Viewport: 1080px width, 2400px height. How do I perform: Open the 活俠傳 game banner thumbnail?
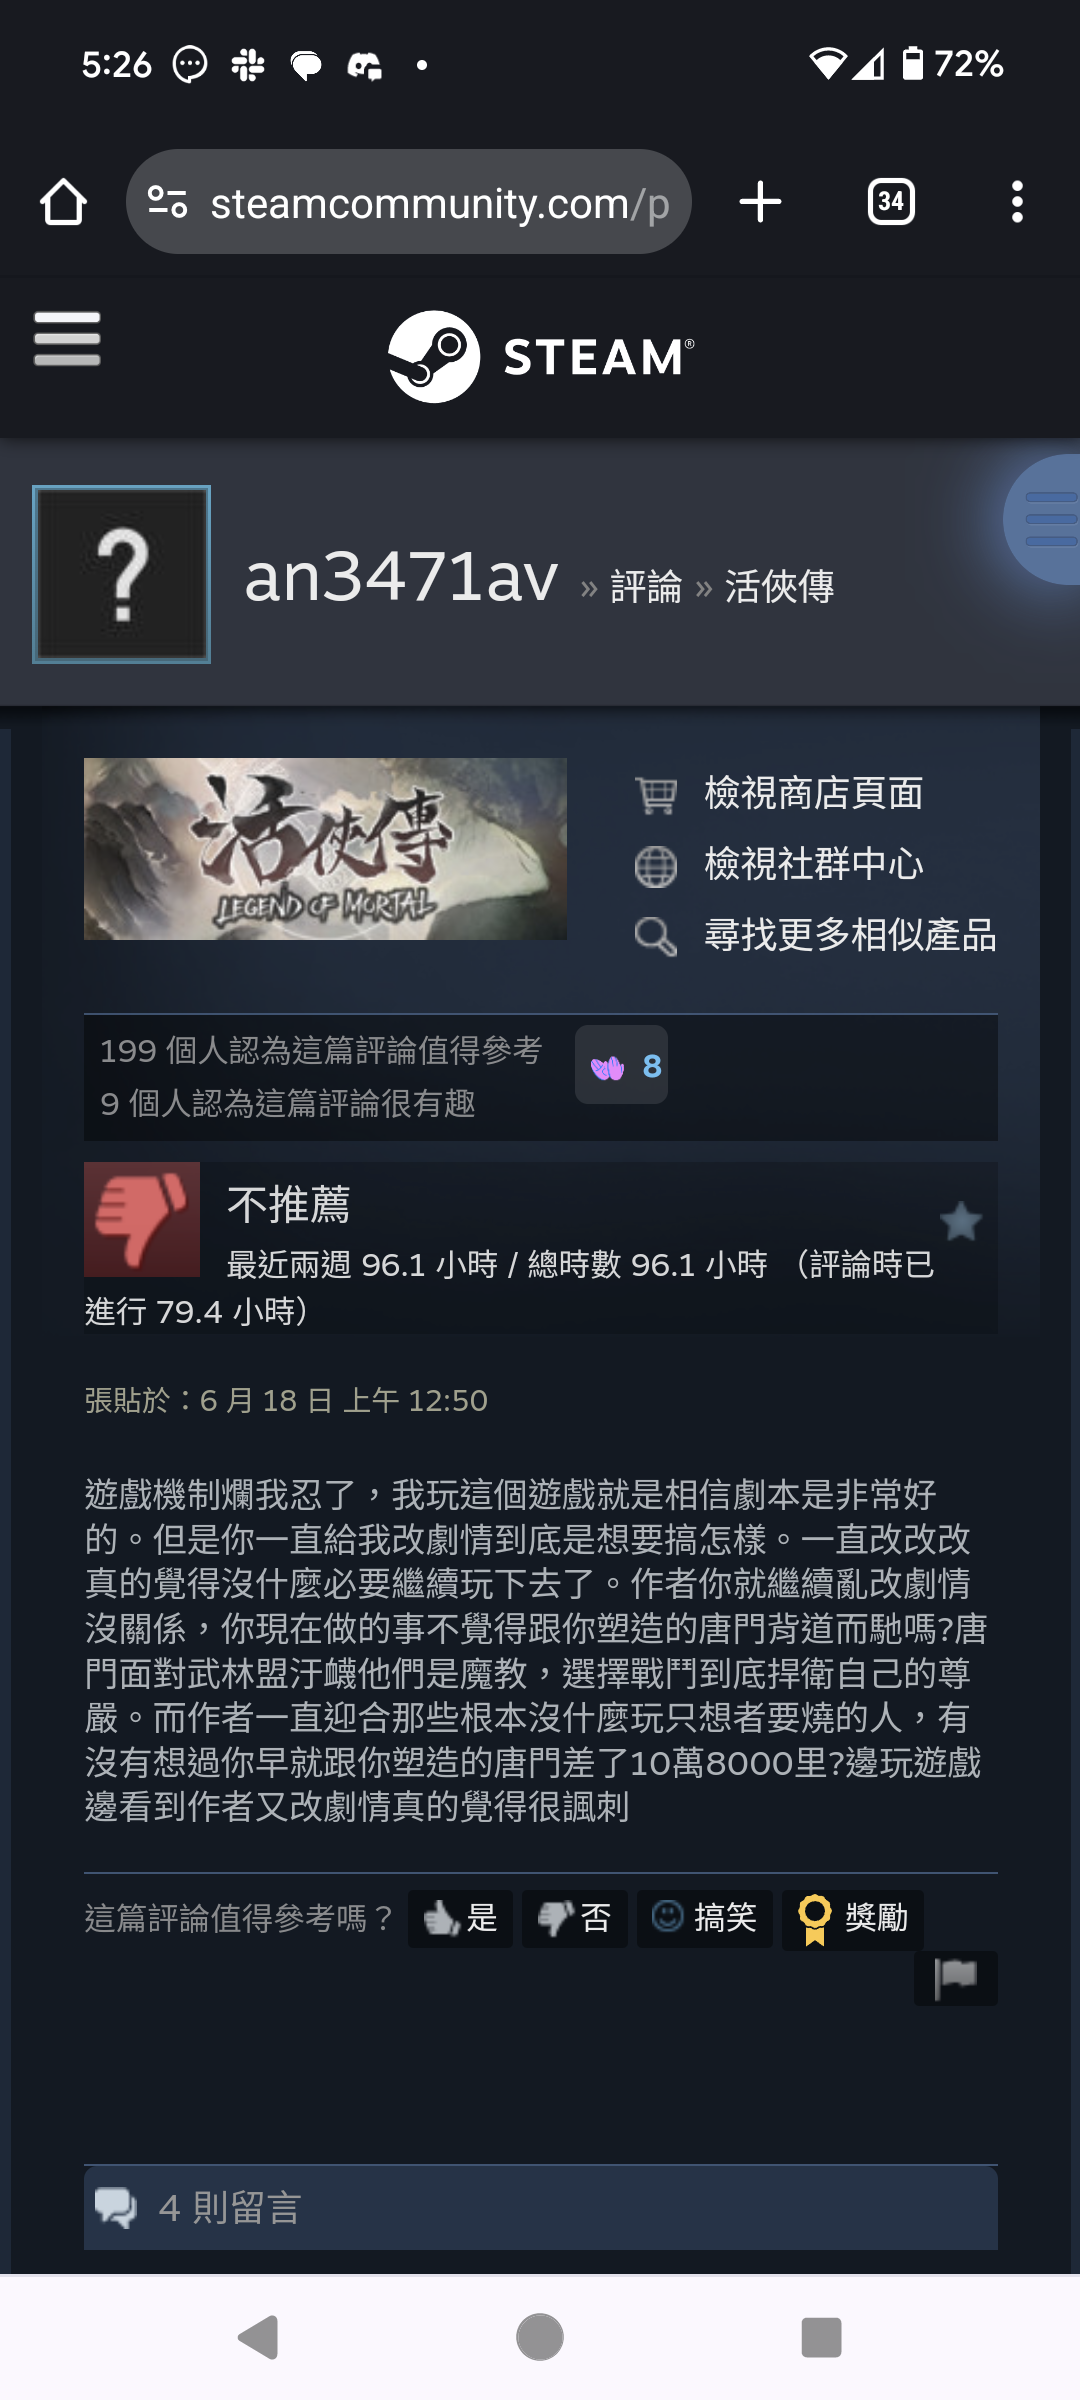(325, 848)
